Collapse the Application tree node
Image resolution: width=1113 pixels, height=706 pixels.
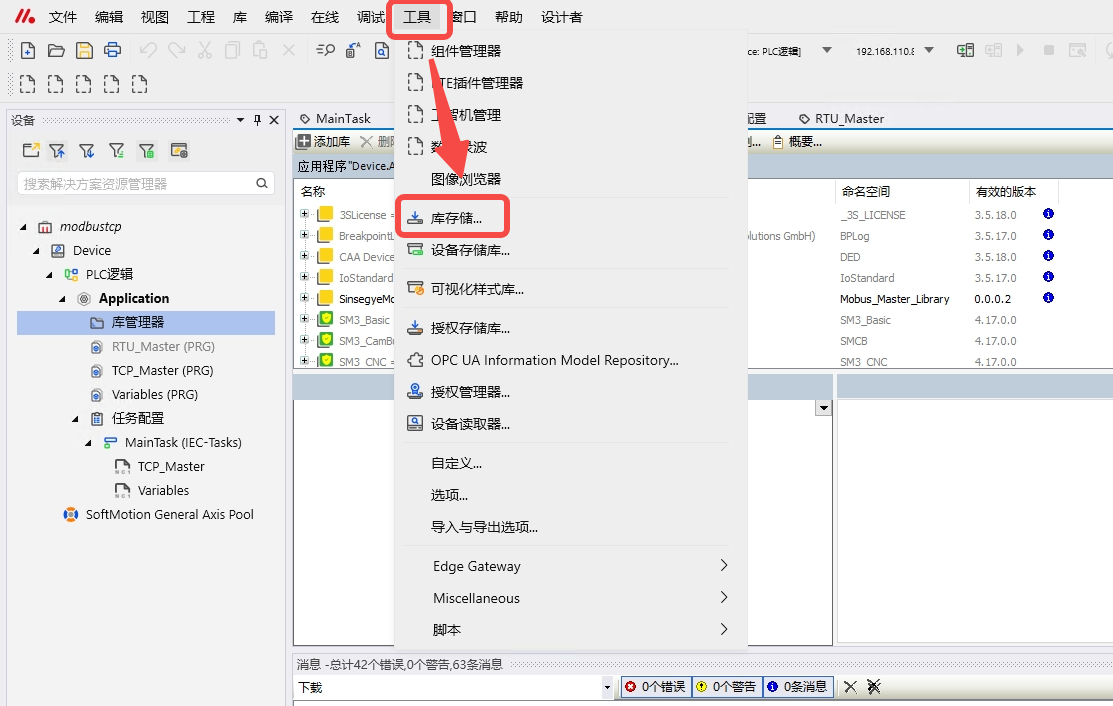[62, 299]
